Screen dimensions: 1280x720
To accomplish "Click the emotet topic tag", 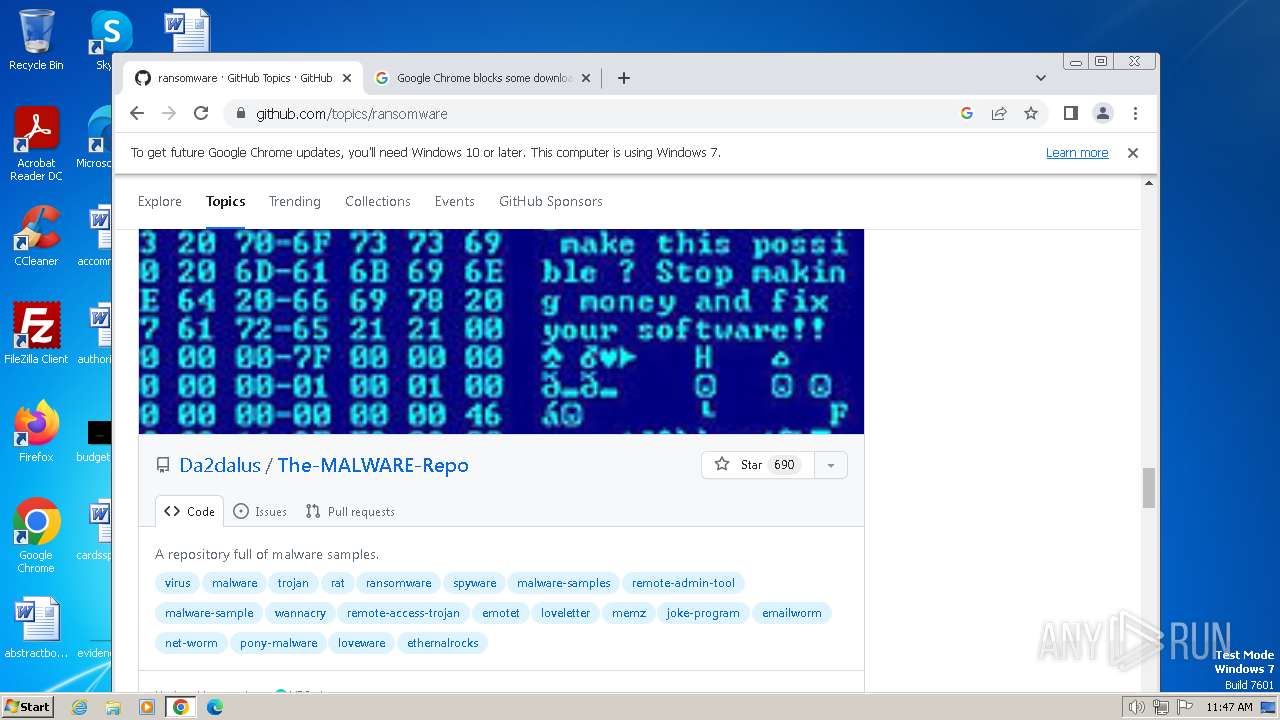I will [501, 613].
